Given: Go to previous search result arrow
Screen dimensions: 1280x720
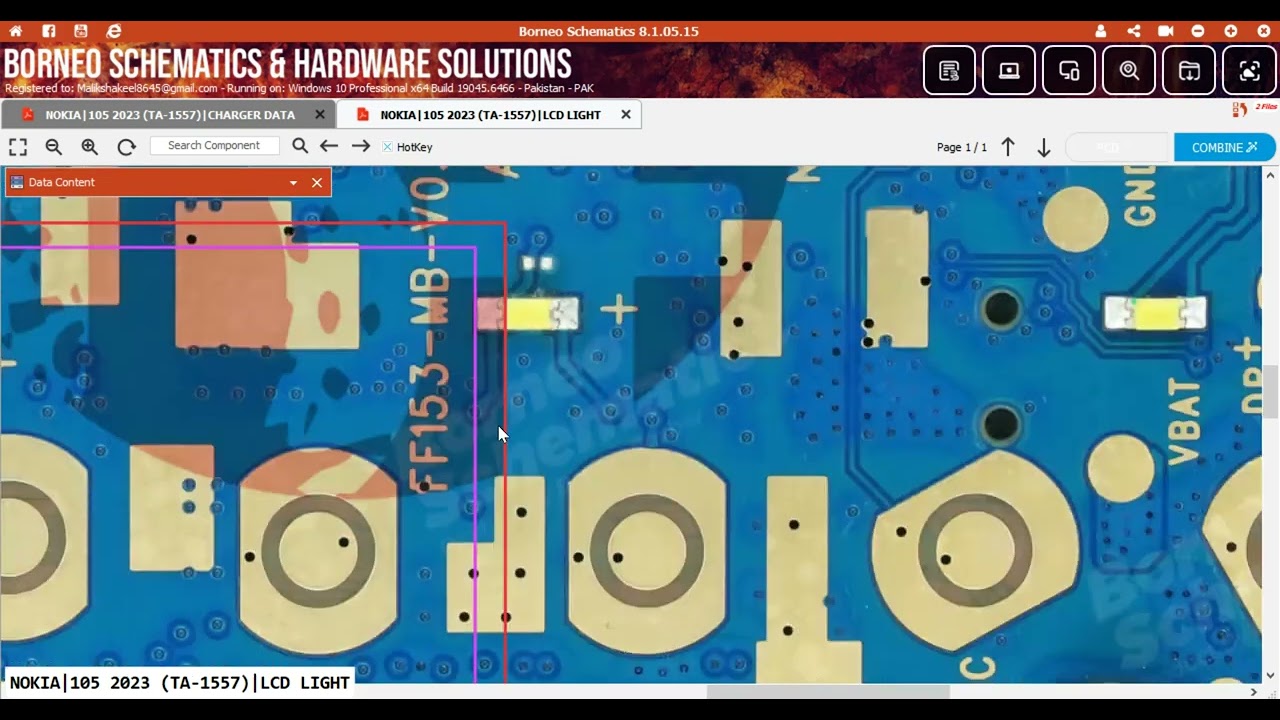Looking at the screenshot, I should click(x=329, y=146).
